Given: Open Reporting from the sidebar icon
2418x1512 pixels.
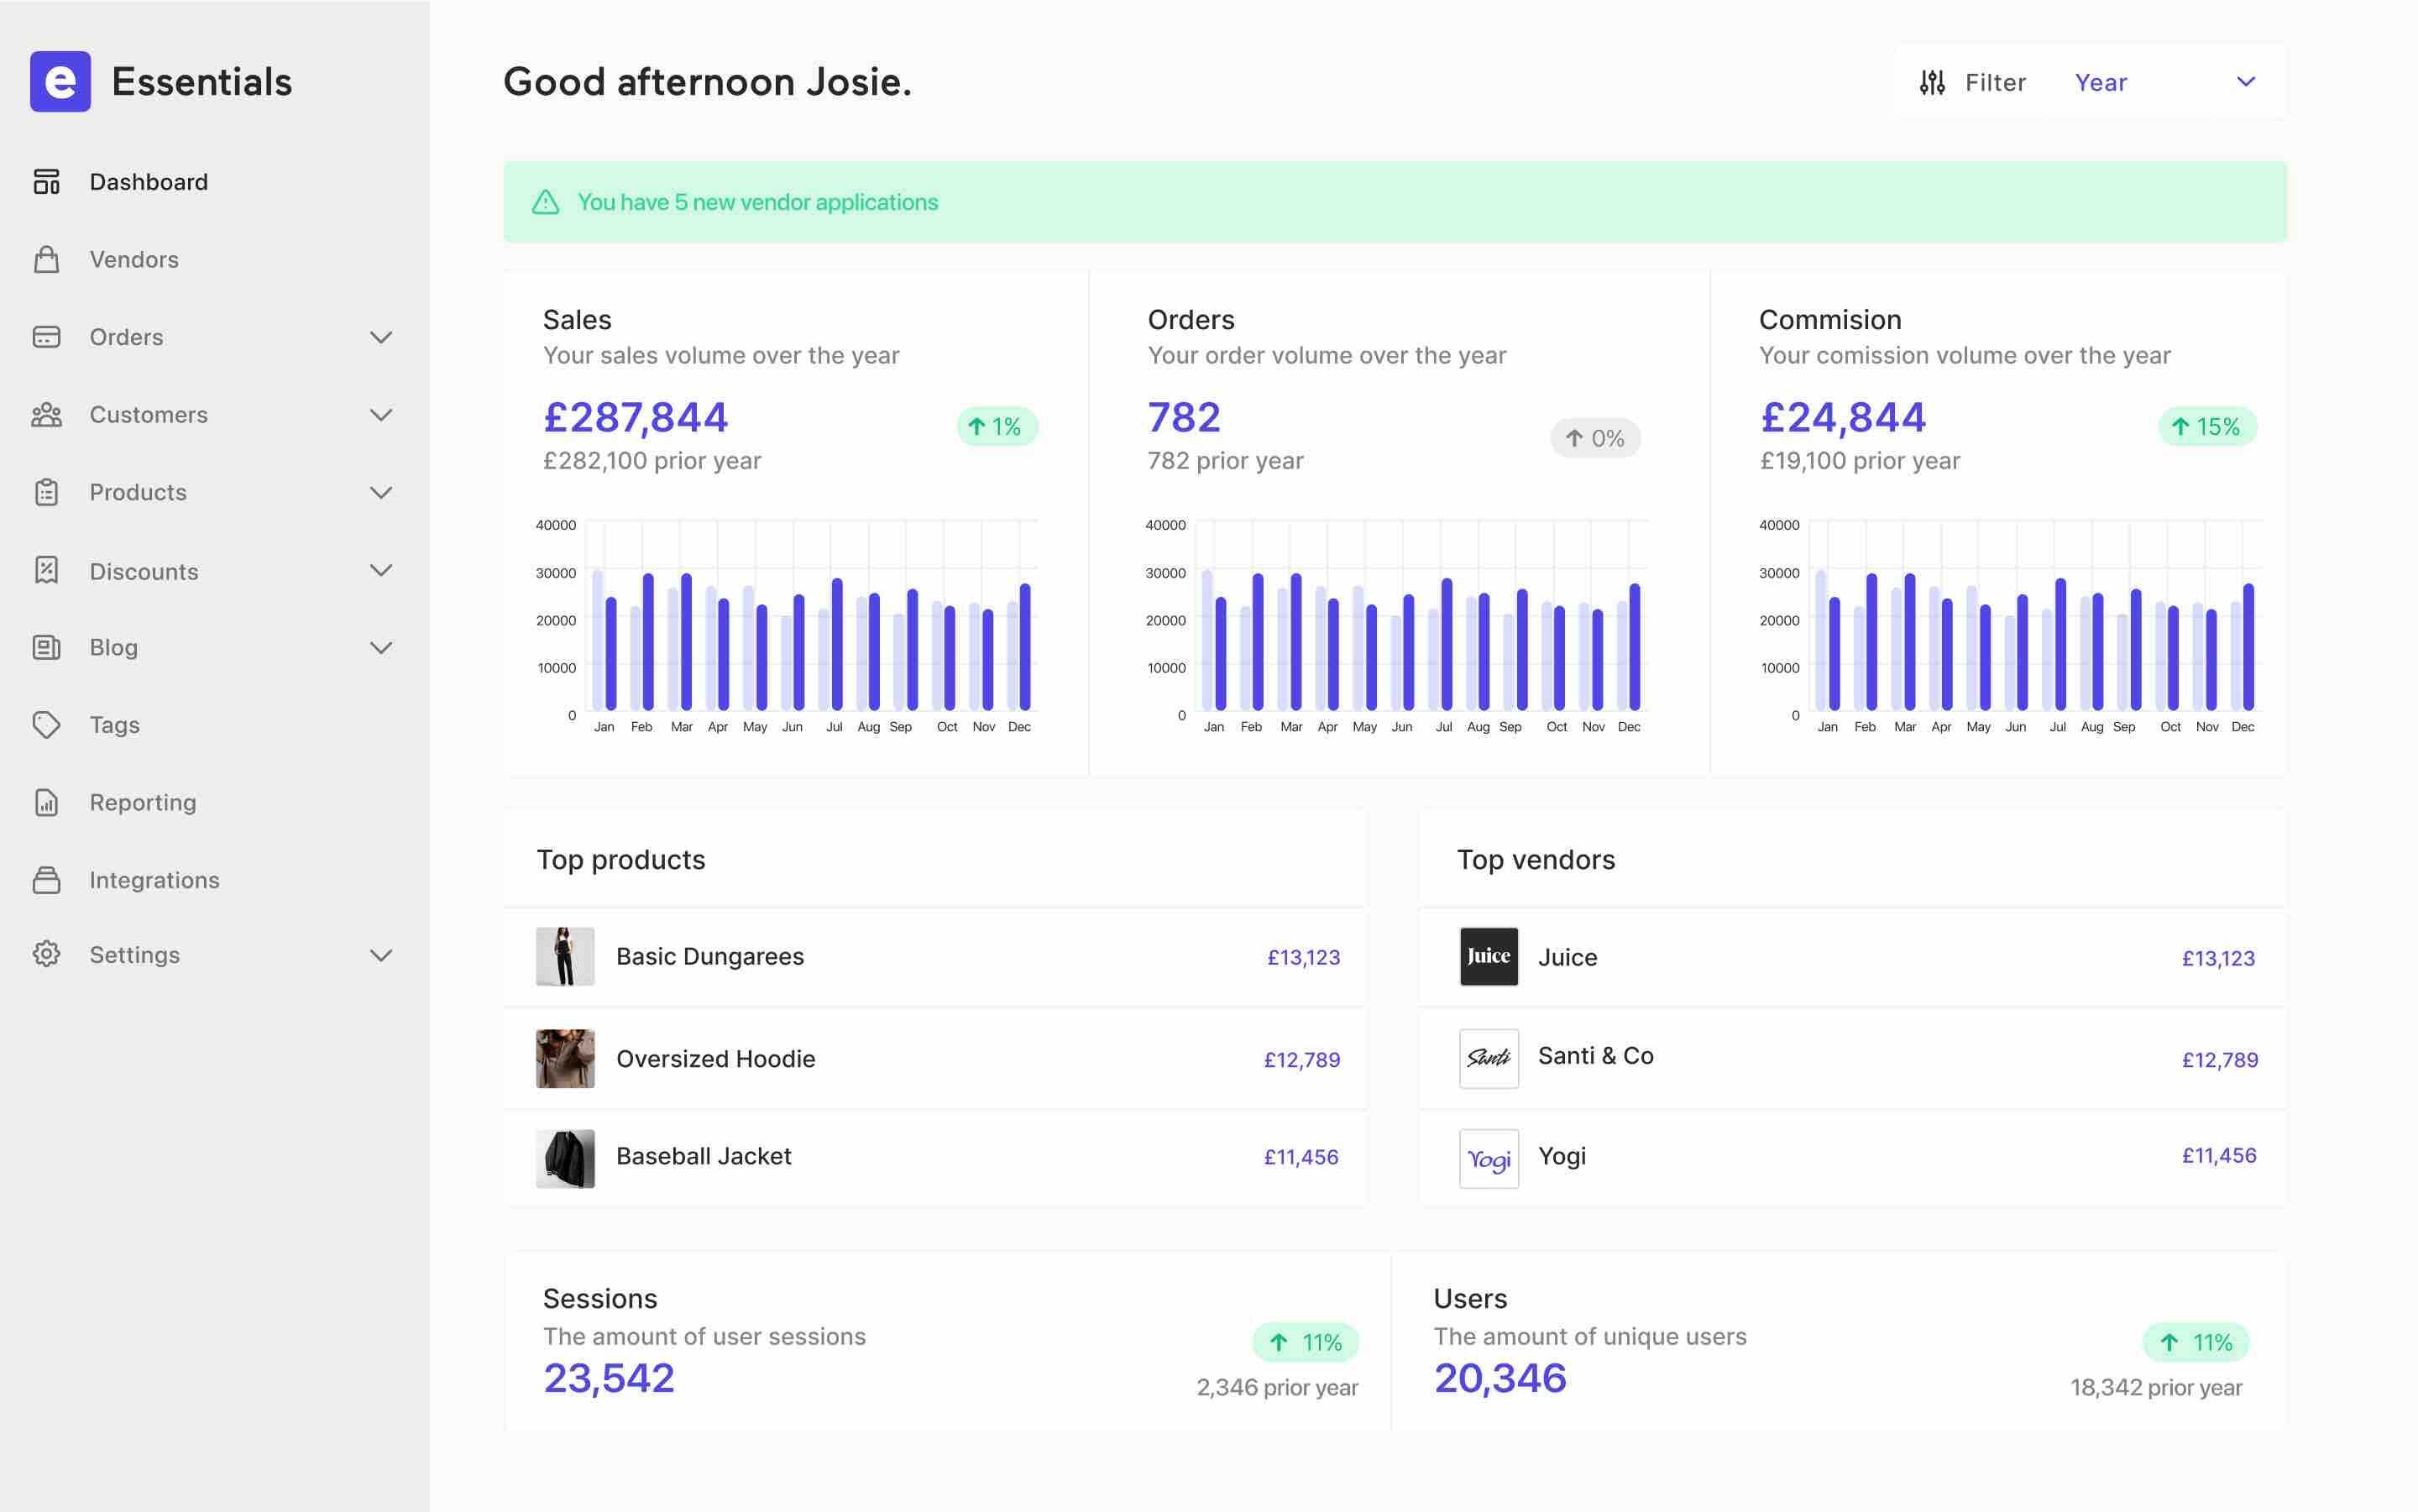Looking at the screenshot, I should (x=47, y=802).
